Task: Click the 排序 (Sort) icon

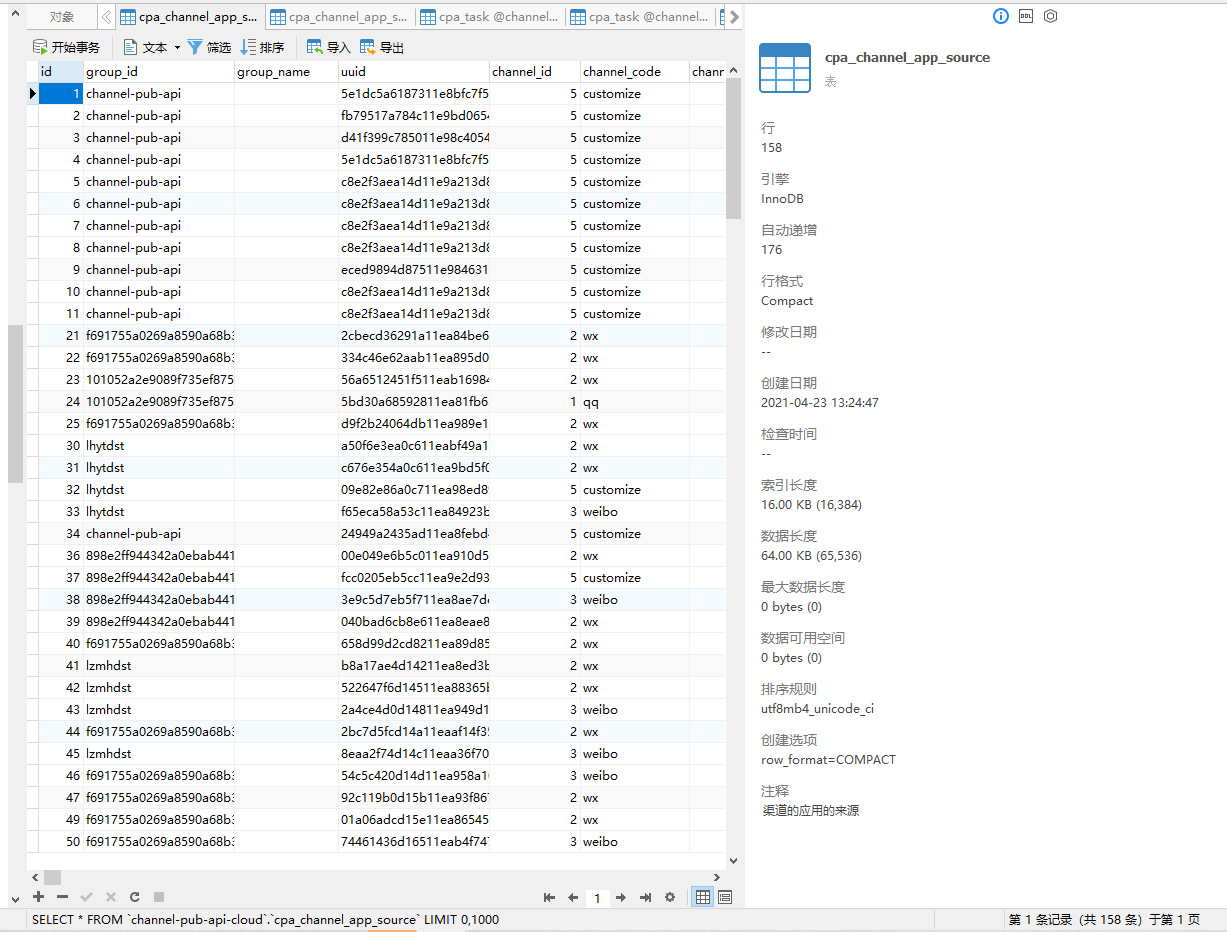Action: (x=248, y=47)
